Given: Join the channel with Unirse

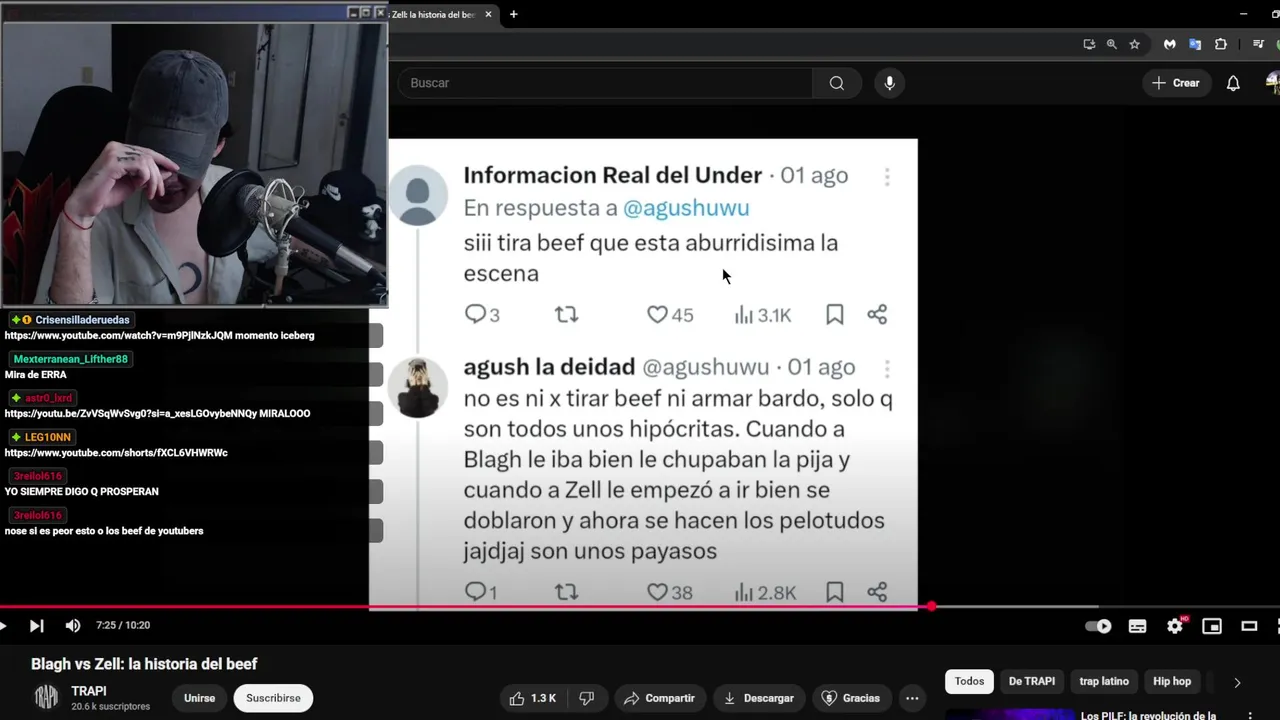Looking at the screenshot, I should (x=199, y=698).
